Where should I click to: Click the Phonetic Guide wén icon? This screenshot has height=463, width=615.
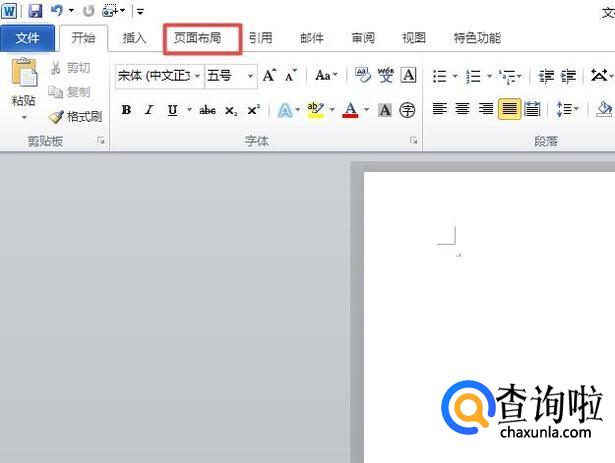coord(386,75)
